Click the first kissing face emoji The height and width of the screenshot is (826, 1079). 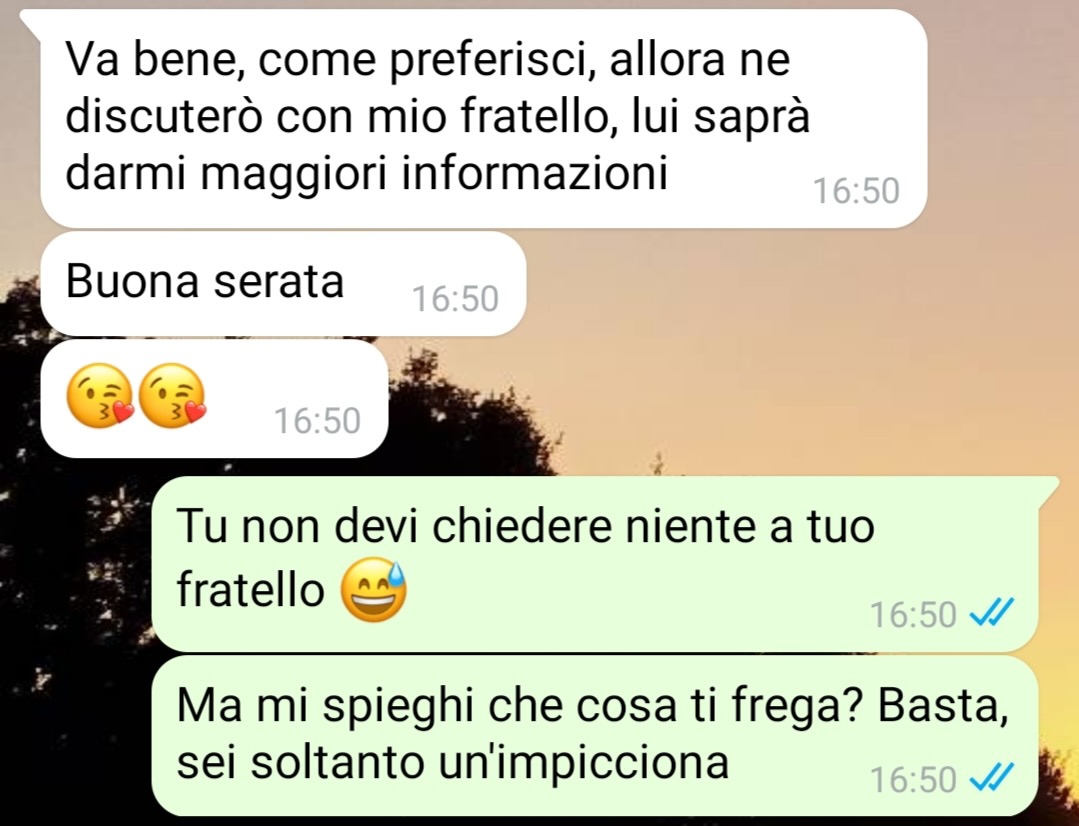(100, 396)
